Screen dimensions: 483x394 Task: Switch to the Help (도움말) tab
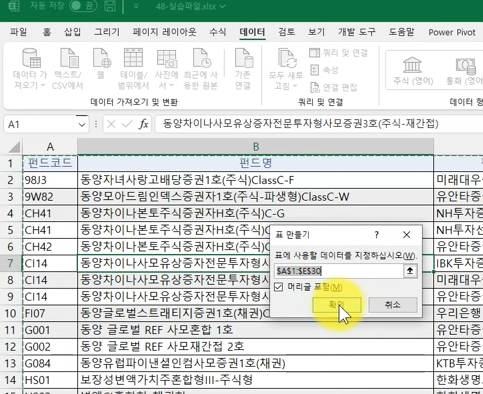tap(401, 32)
